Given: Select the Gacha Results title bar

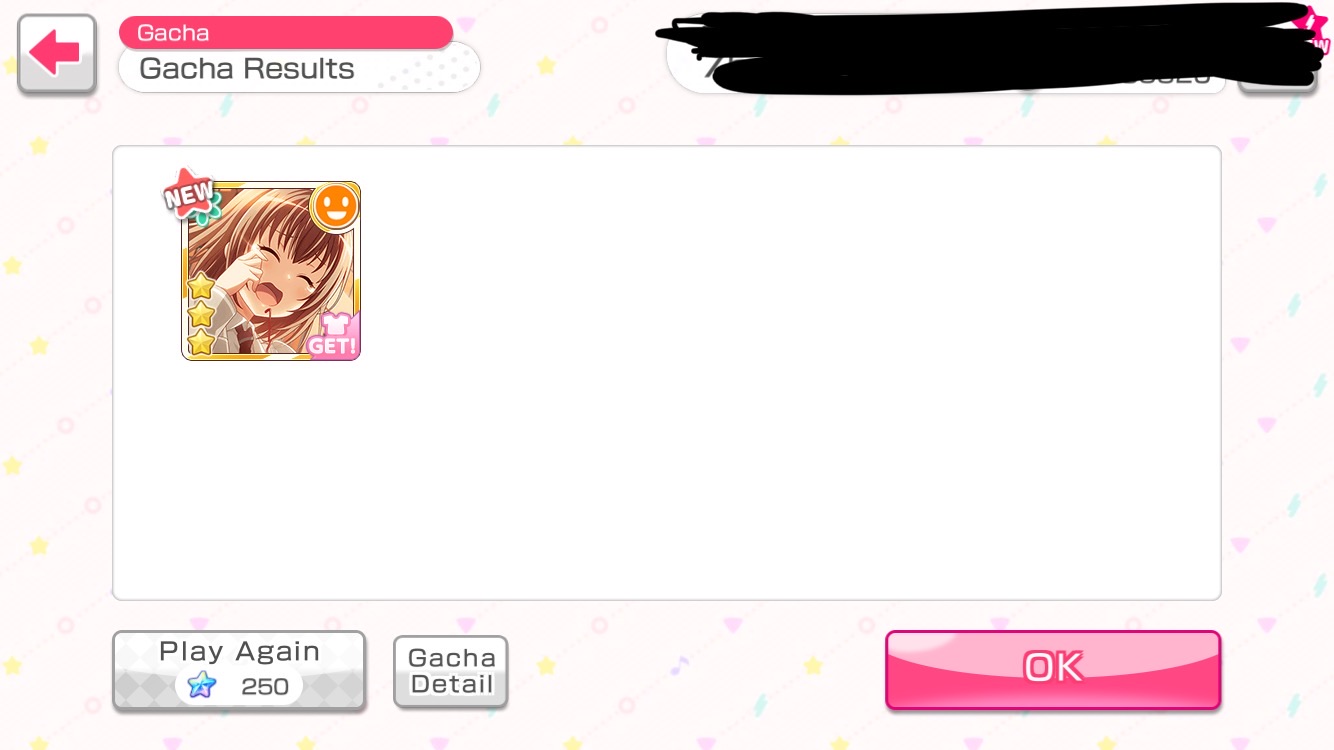Looking at the screenshot, I should 299,69.
